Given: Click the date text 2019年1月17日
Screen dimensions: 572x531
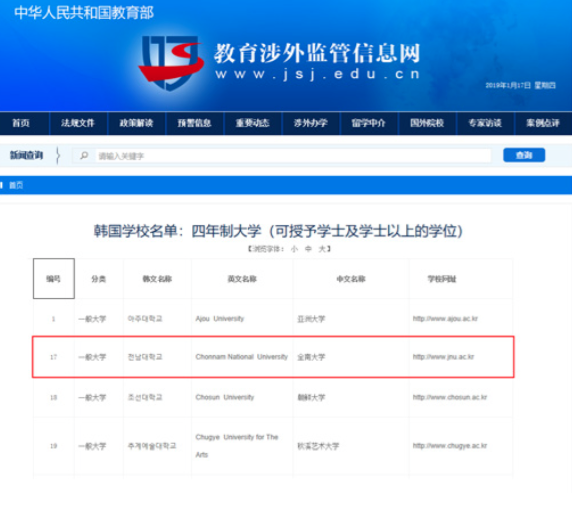Looking at the screenshot, I should [508, 85].
